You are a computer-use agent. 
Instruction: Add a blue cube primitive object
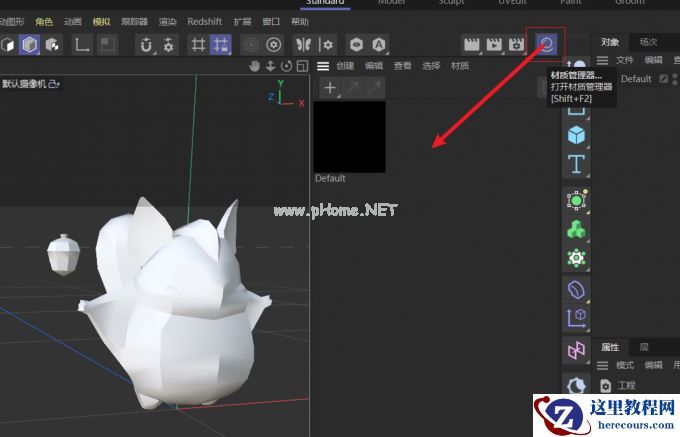(x=576, y=135)
